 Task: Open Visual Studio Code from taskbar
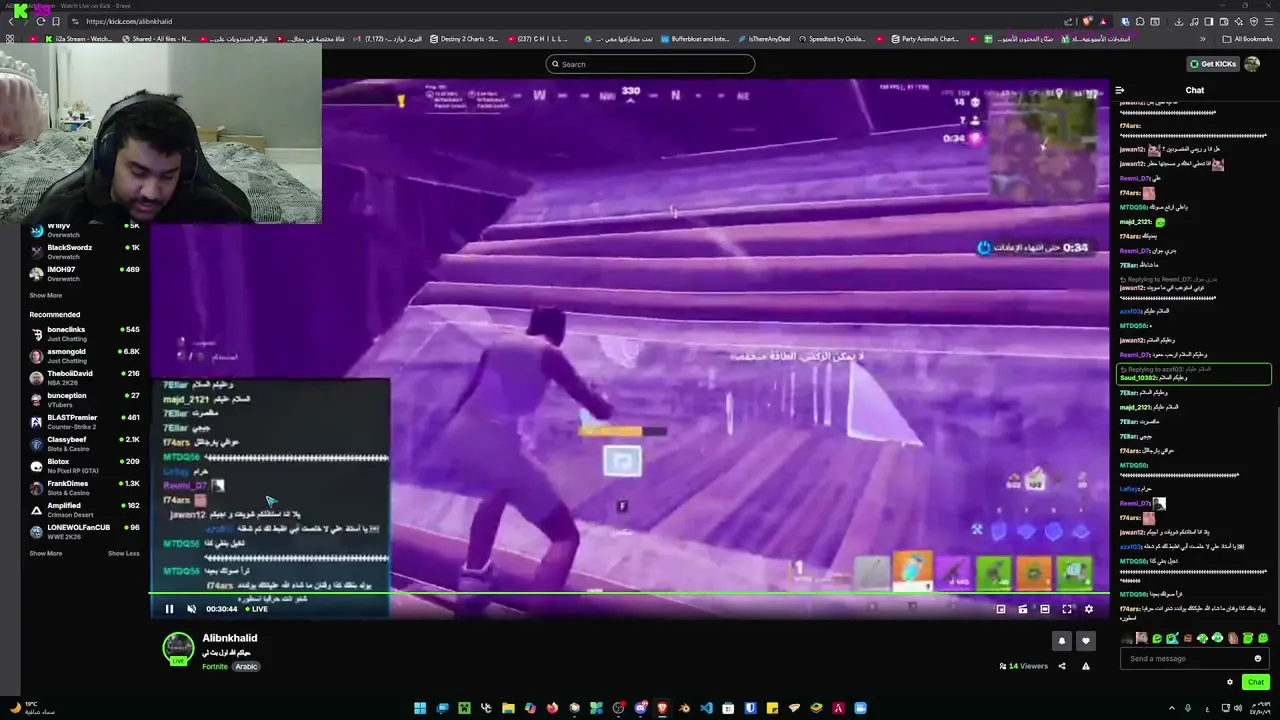pyautogui.click(x=706, y=708)
